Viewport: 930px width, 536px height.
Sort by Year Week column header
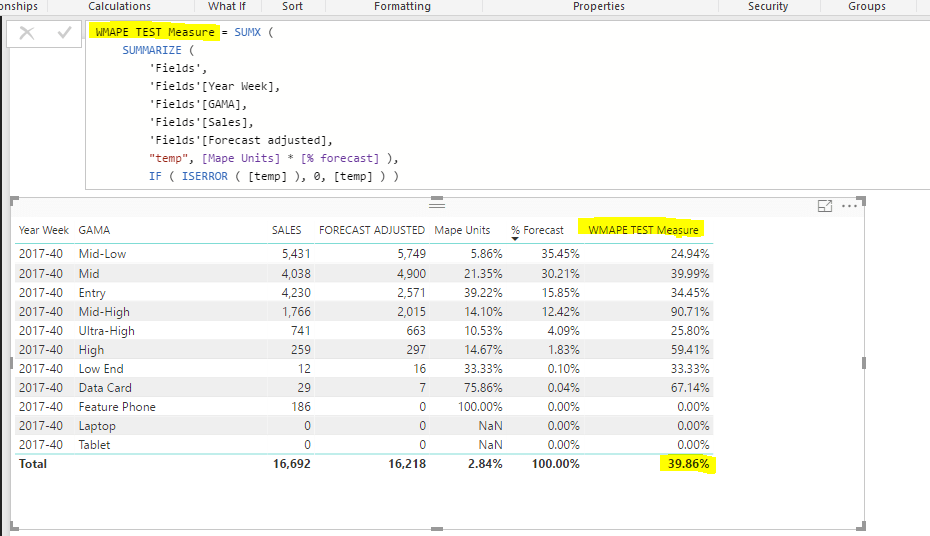pyautogui.click(x=44, y=230)
